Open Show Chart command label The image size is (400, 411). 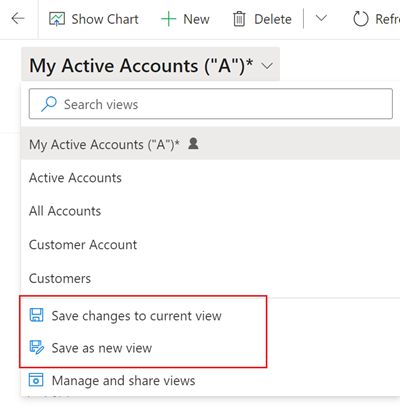click(105, 19)
